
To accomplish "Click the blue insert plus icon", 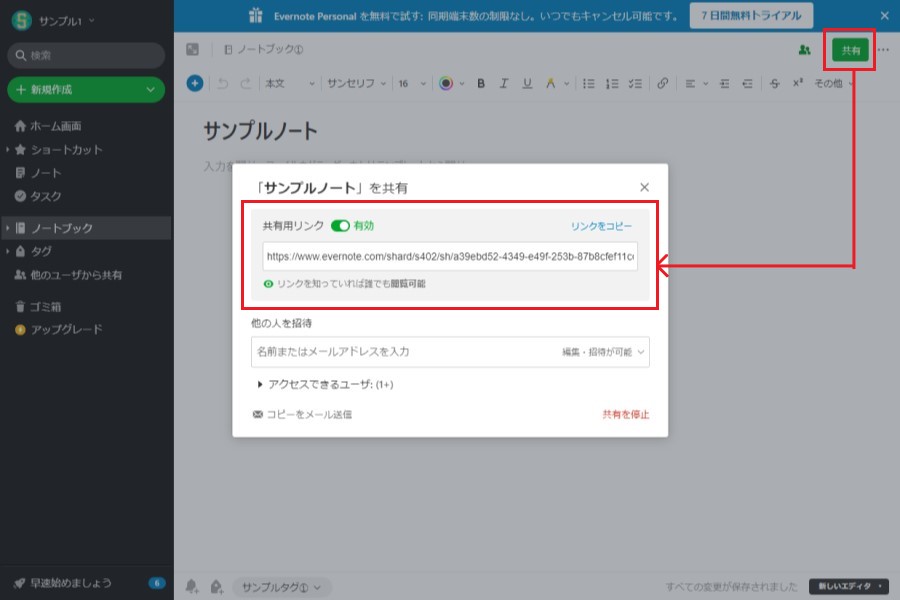I will pos(195,83).
